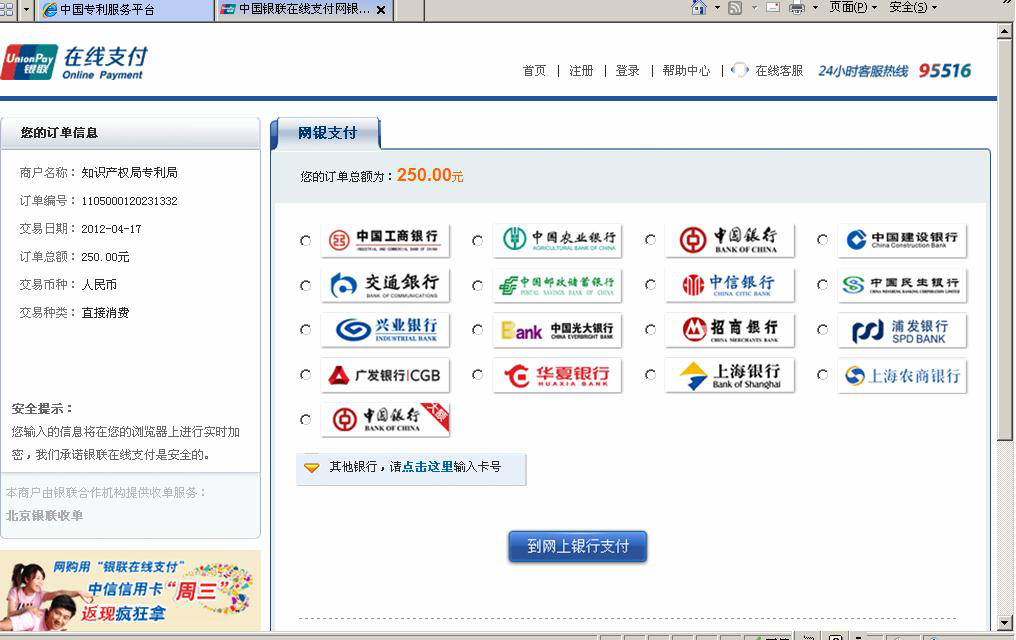Open the 安全(S) dropdown menu
The image size is (1016, 640).
pyautogui.click(x=912, y=7)
